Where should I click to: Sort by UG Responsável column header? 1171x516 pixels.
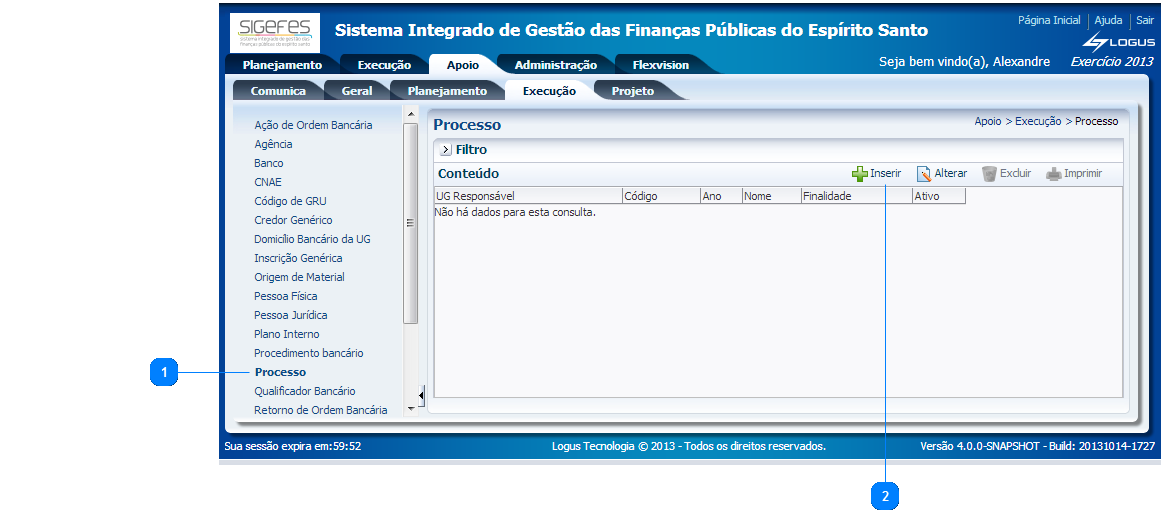point(475,196)
